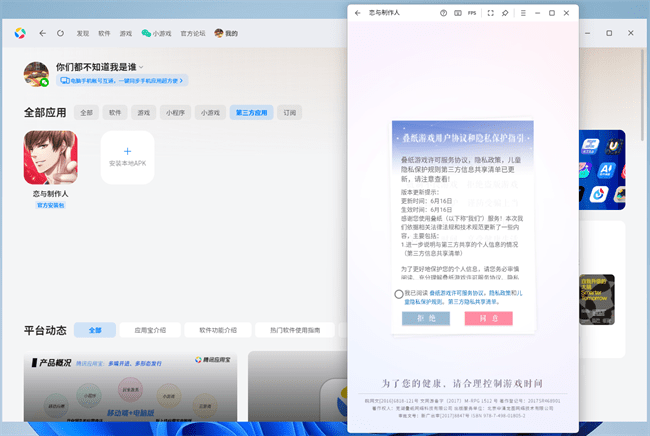Select the 第三方应用 filter

tap(251, 112)
